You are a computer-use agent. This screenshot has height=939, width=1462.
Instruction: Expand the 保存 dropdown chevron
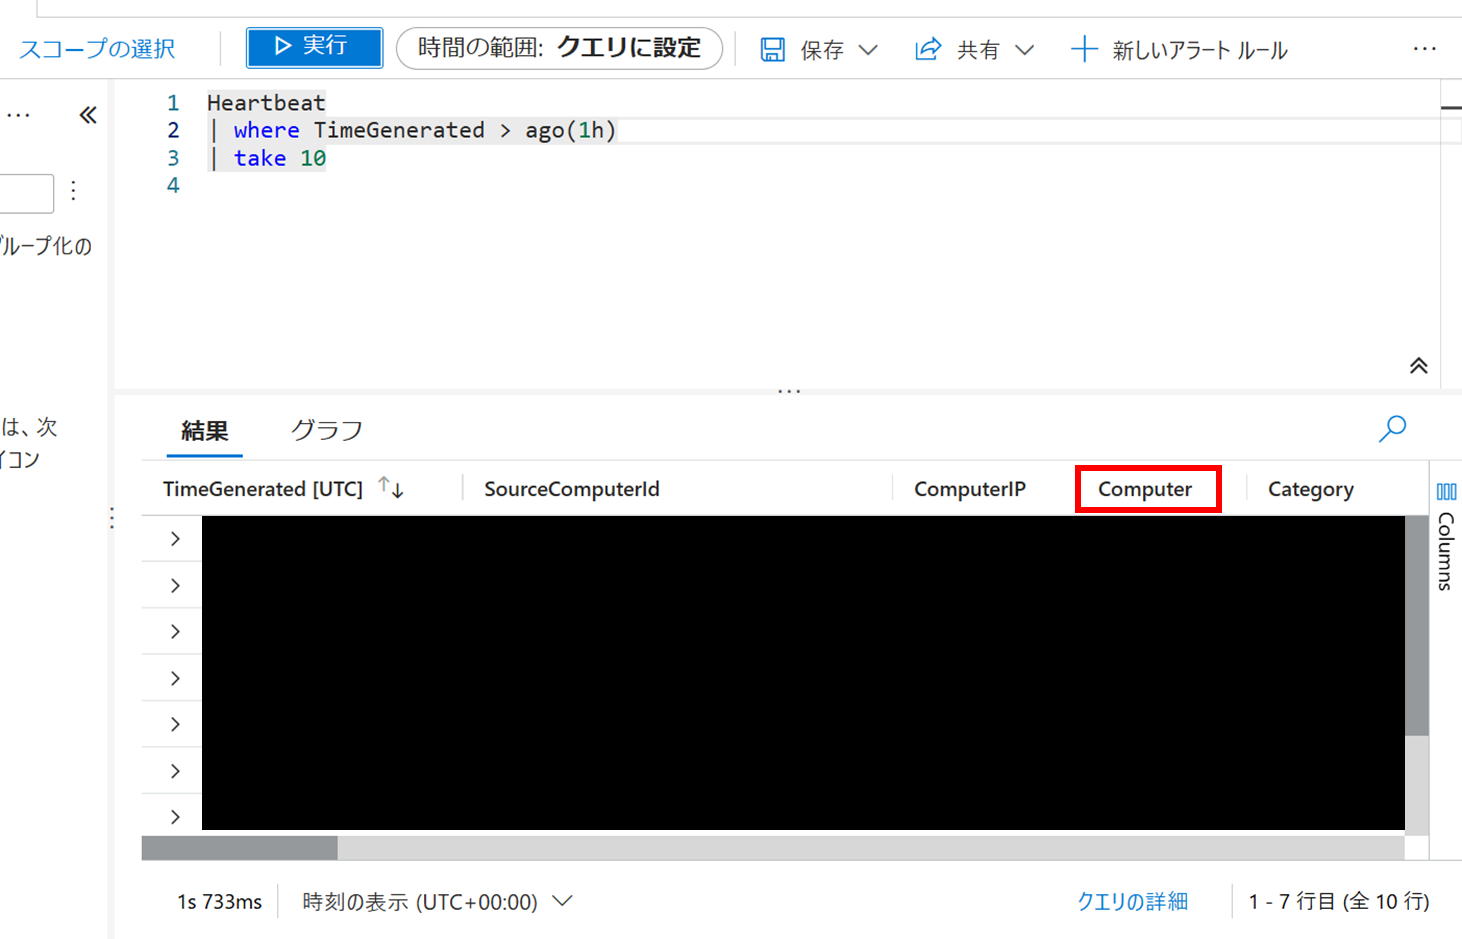(868, 49)
